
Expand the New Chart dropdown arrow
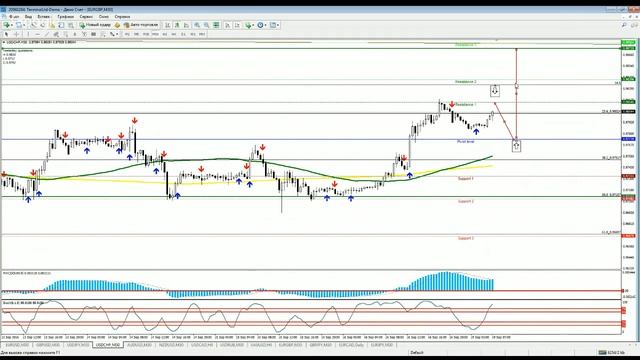point(12,25)
